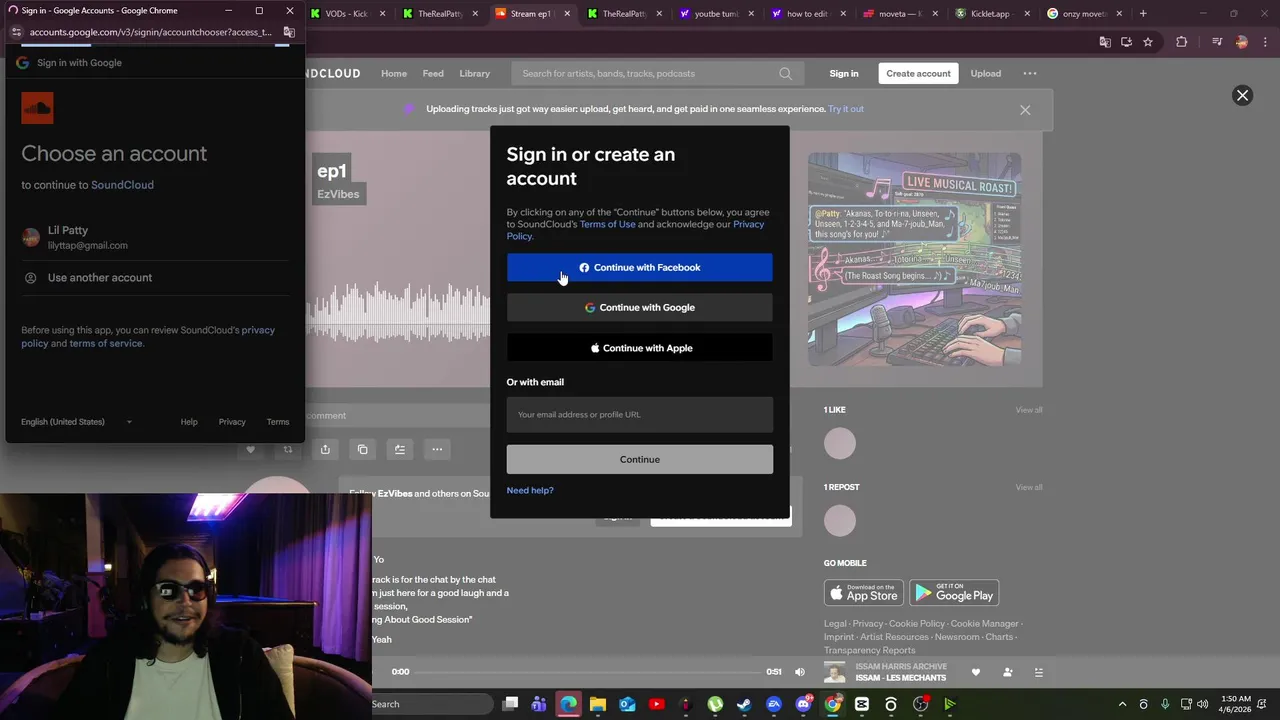Follow the Try it out link in banner
This screenshot has height=720, width=1280.
(846, 109)
